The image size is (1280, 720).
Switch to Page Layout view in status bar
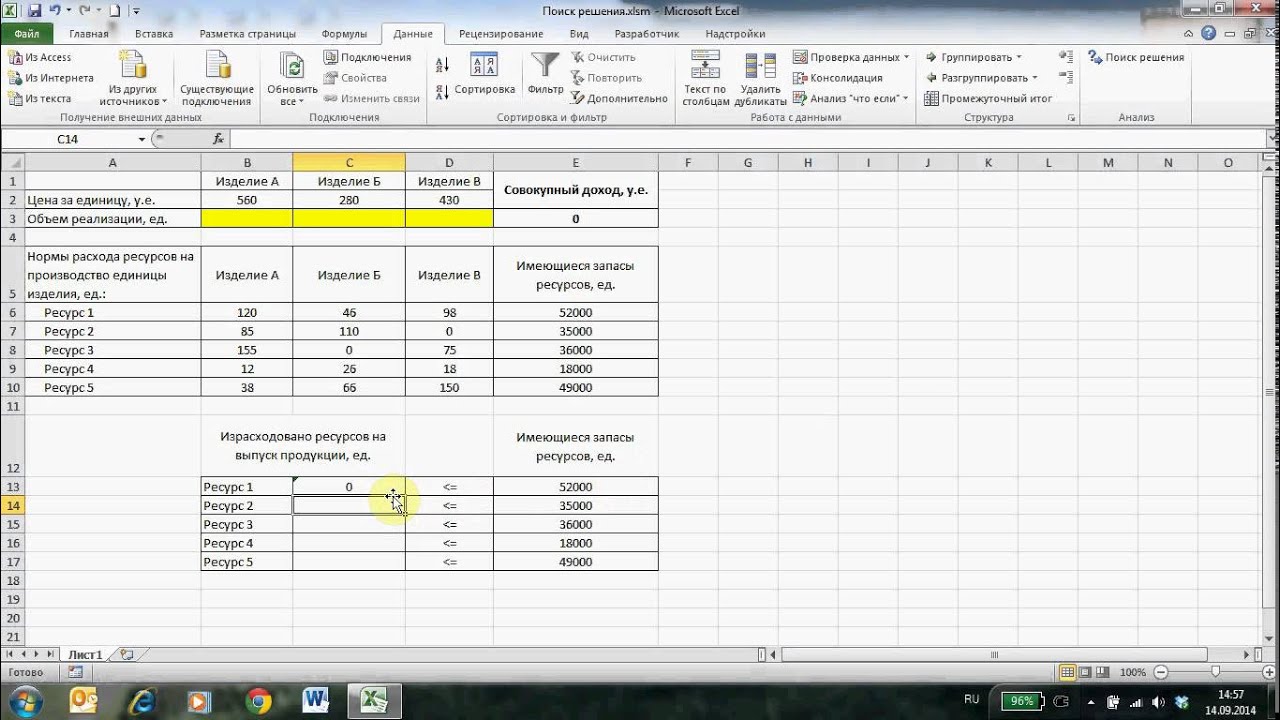pos(1084,672)
